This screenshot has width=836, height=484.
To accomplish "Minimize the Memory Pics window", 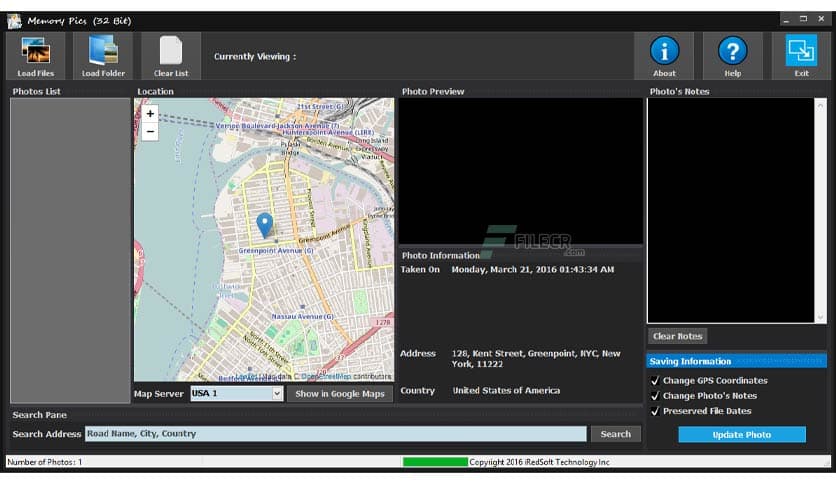I will point(786,20).
